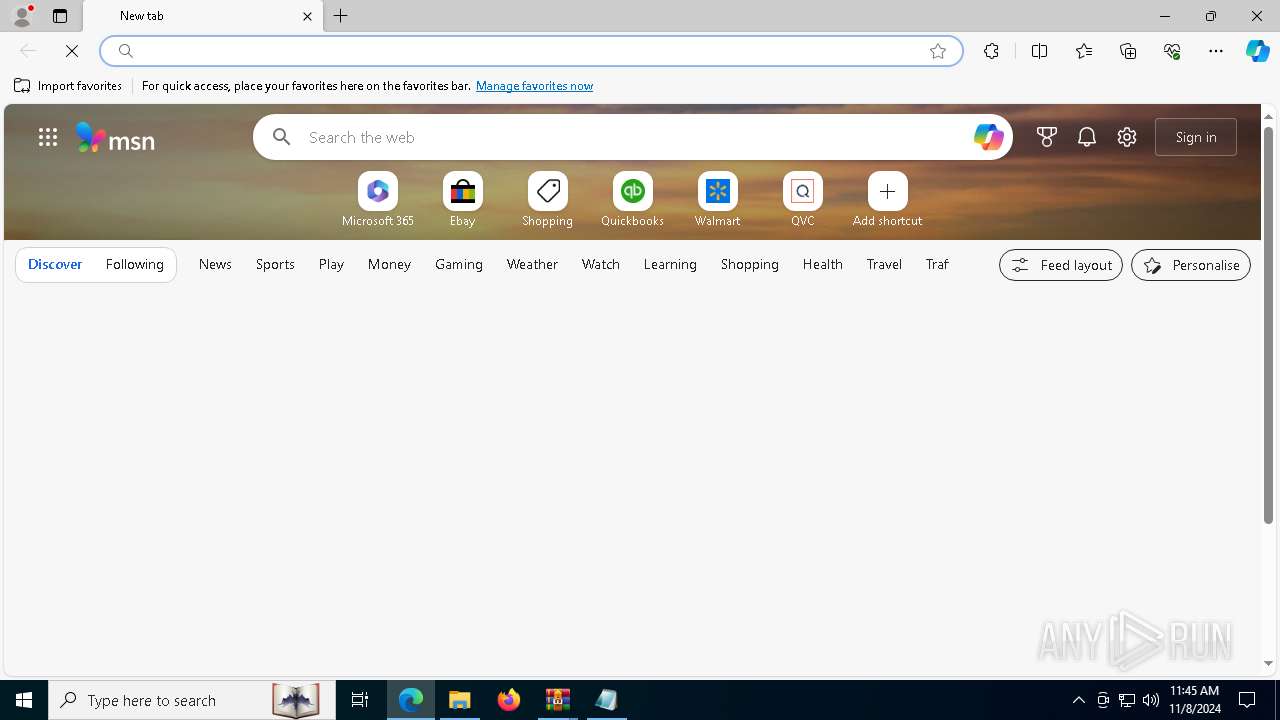Show hidden system tray icons
1280x720 pixels.
point(1079,700)
